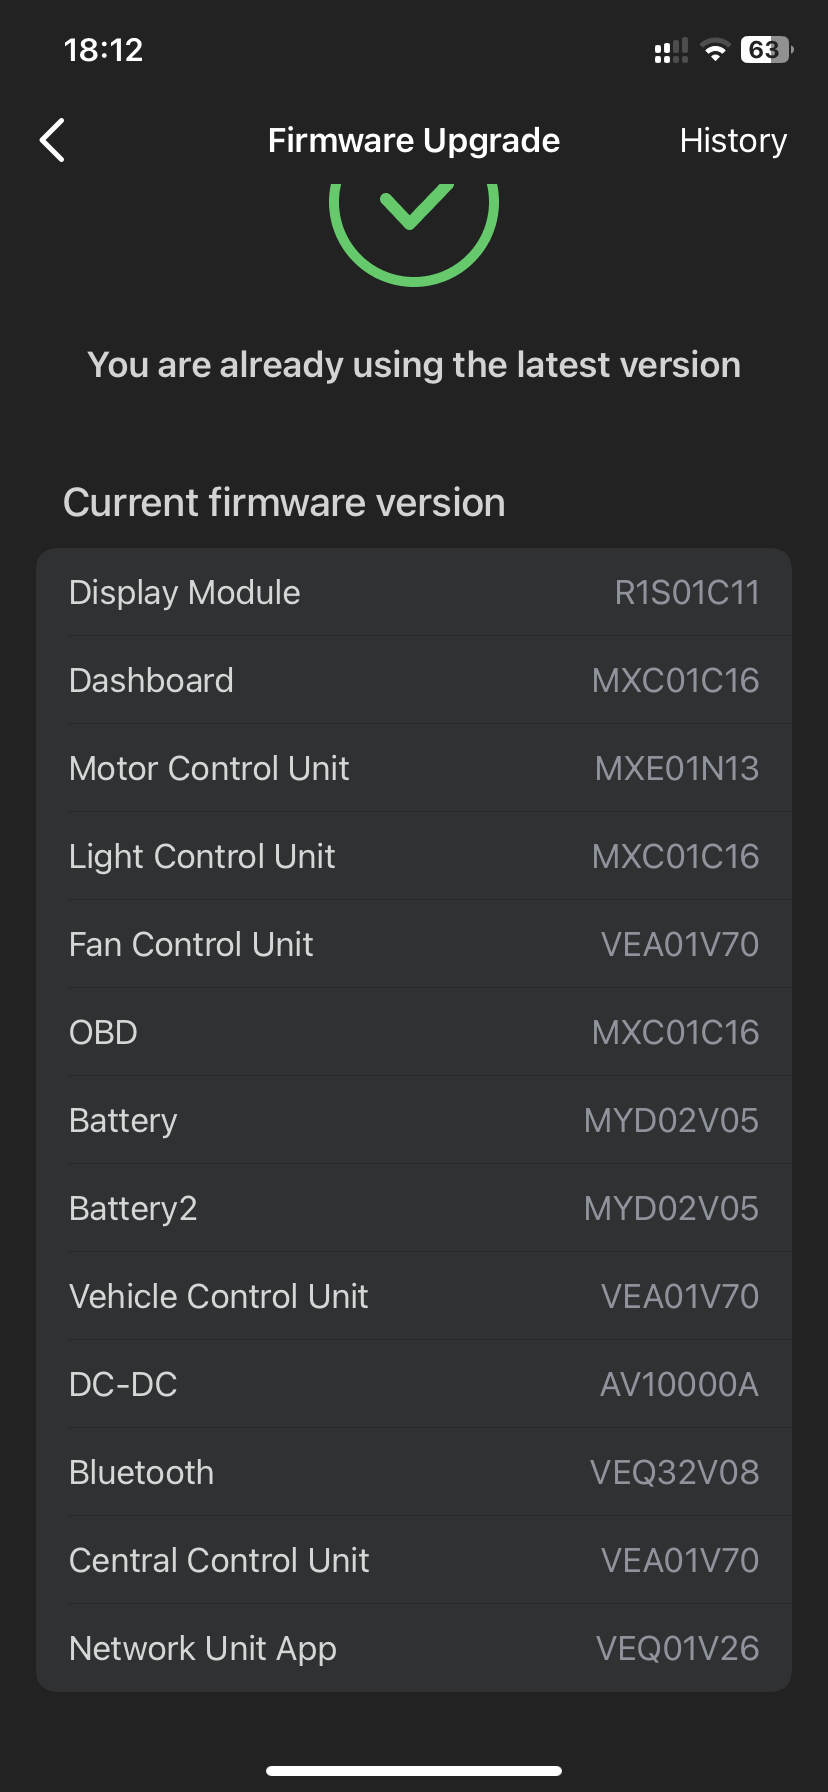Tap the Bluetooth firmware row
828x1792 pixels.
point(414,1472)
